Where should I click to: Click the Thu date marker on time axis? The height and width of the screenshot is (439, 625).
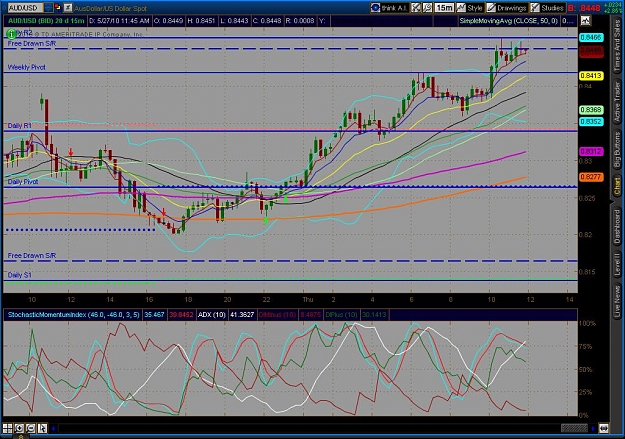pyautogui.click(x=308, y=300)
